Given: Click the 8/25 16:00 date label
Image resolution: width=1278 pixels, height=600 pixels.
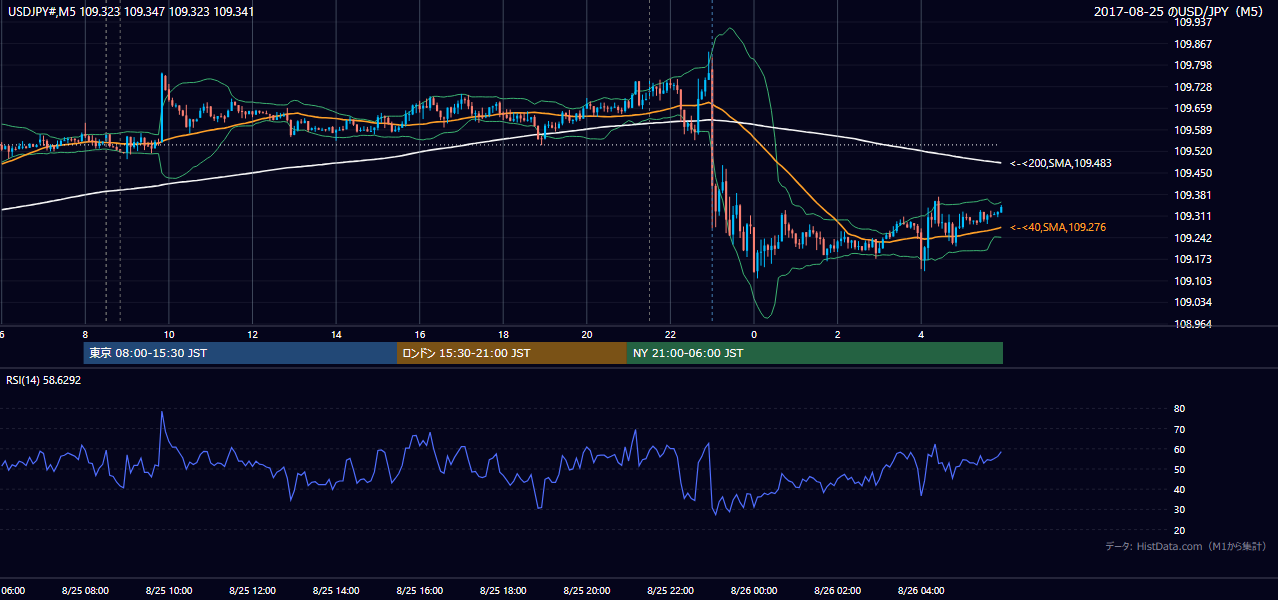Looking at the screenshot, I should point(419,590).
